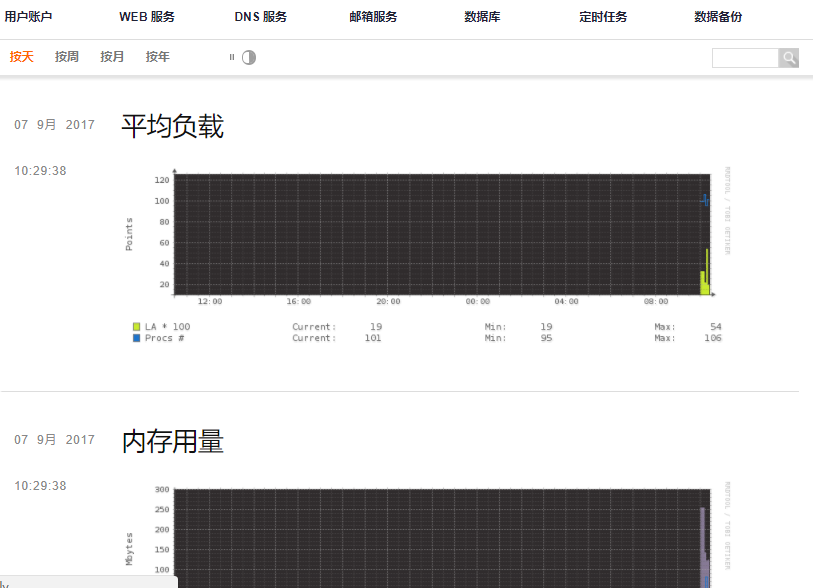The width and height of the screenshot is (813, 588).
Task: Select the 数据库 menu item
Action: pos(482,17)
